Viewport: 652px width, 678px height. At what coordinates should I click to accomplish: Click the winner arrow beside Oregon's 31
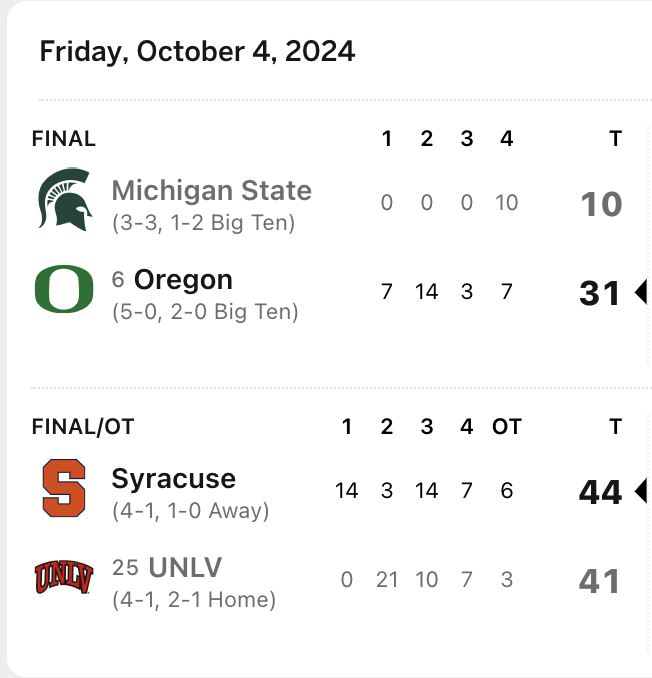pos(642,292)
